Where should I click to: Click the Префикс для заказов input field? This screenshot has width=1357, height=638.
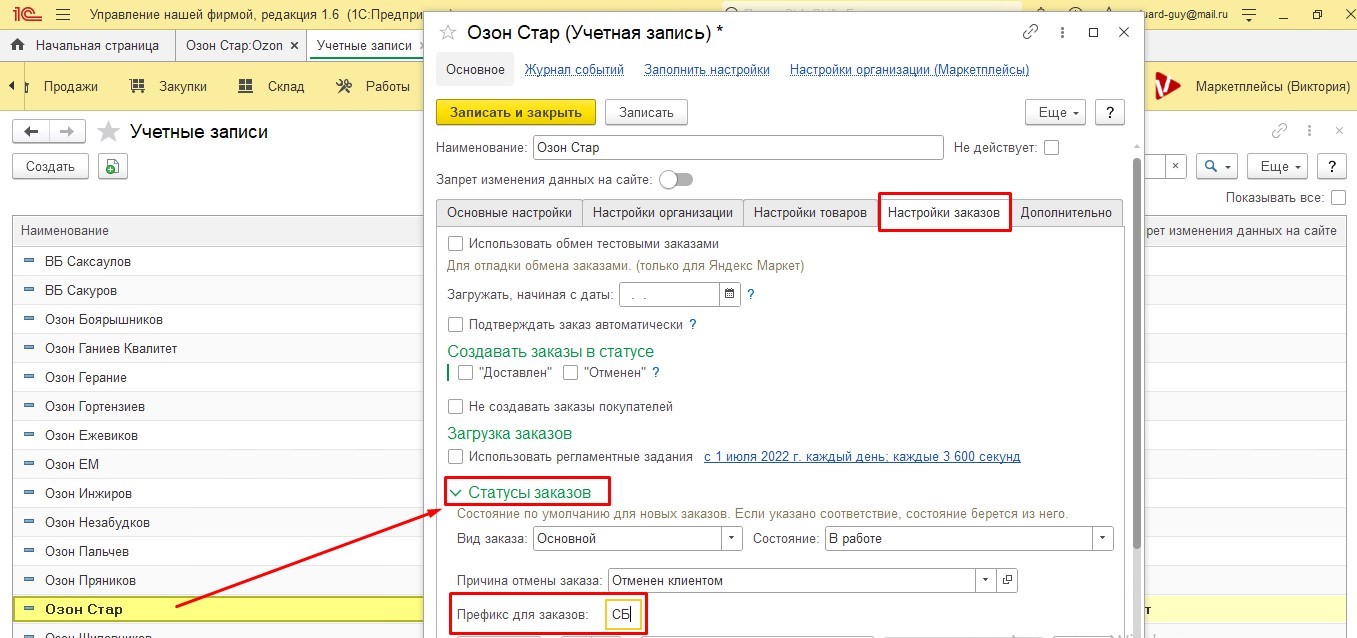(x=623, y=615)
